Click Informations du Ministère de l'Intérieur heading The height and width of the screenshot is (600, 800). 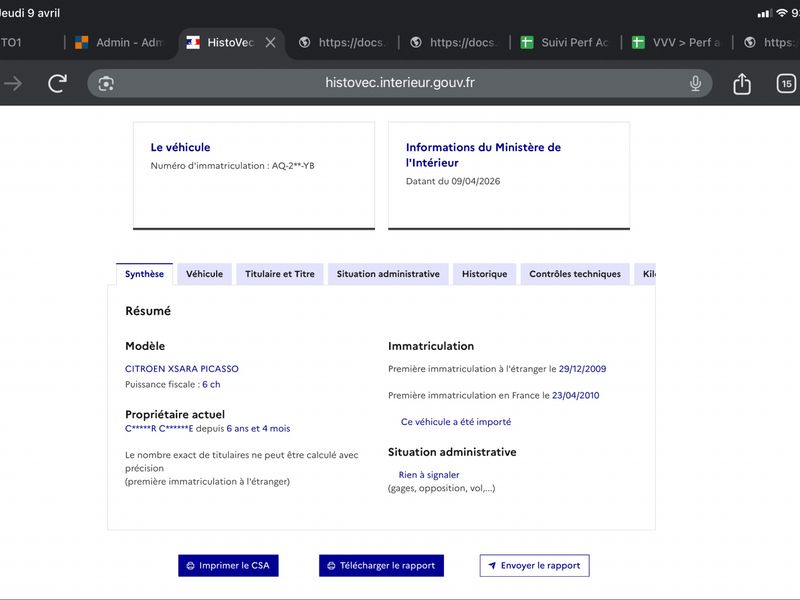pyautogui.click(x=483, y=155)
